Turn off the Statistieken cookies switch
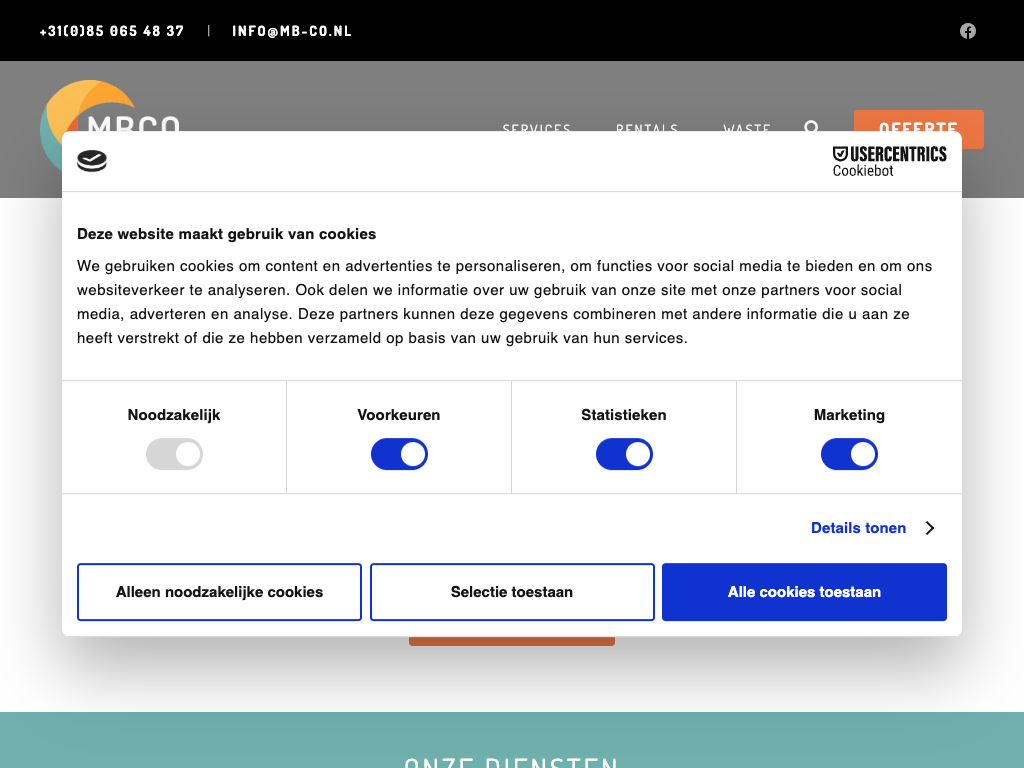1024x768 pixels. [x=624, y=455]
